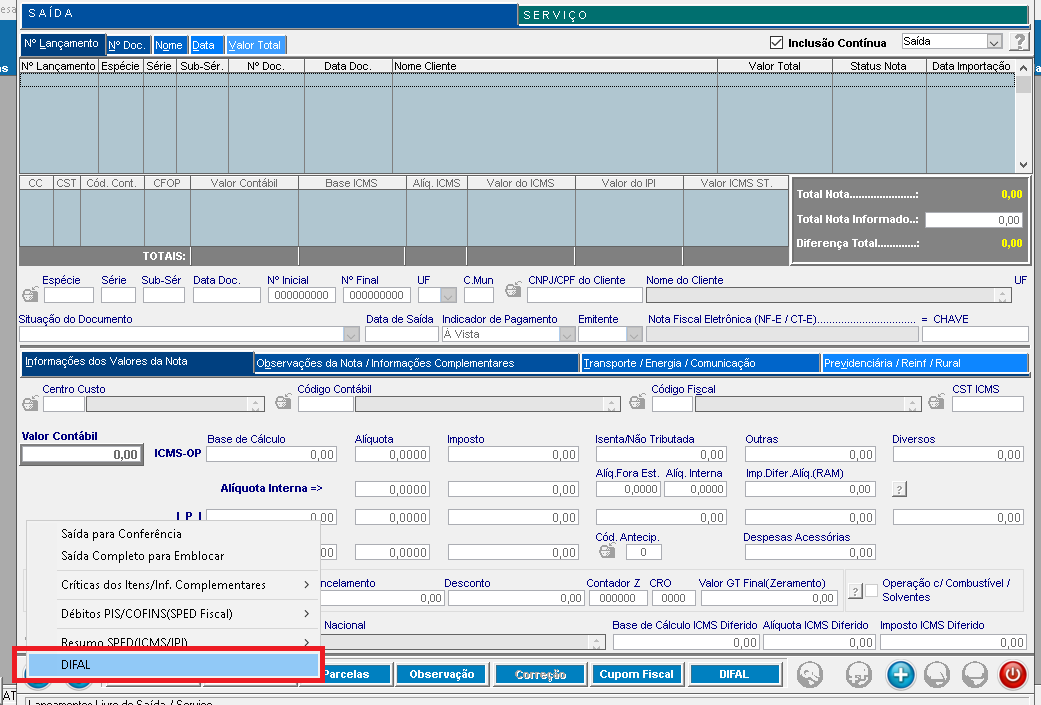Select Informações dos Valores da Nota tab
The image size is (1041, 705).
(137, 362)
